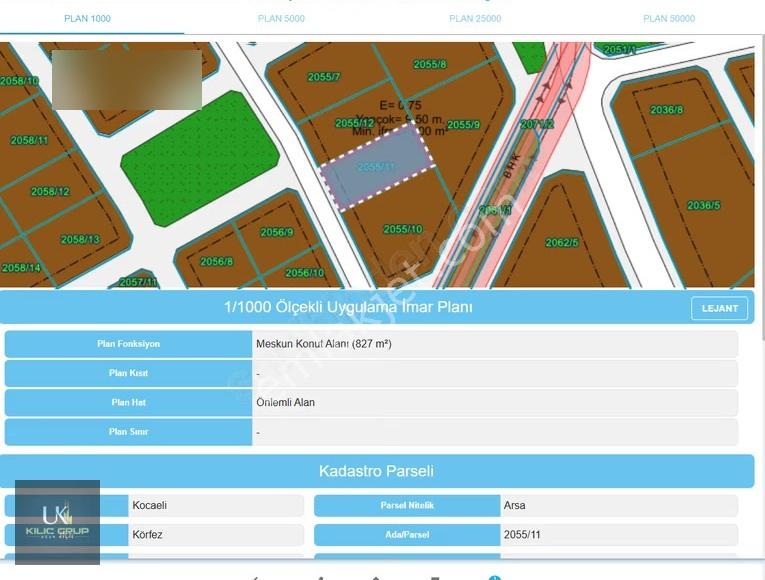Select the PLAN 25000 tab

(x=475, y=19)
